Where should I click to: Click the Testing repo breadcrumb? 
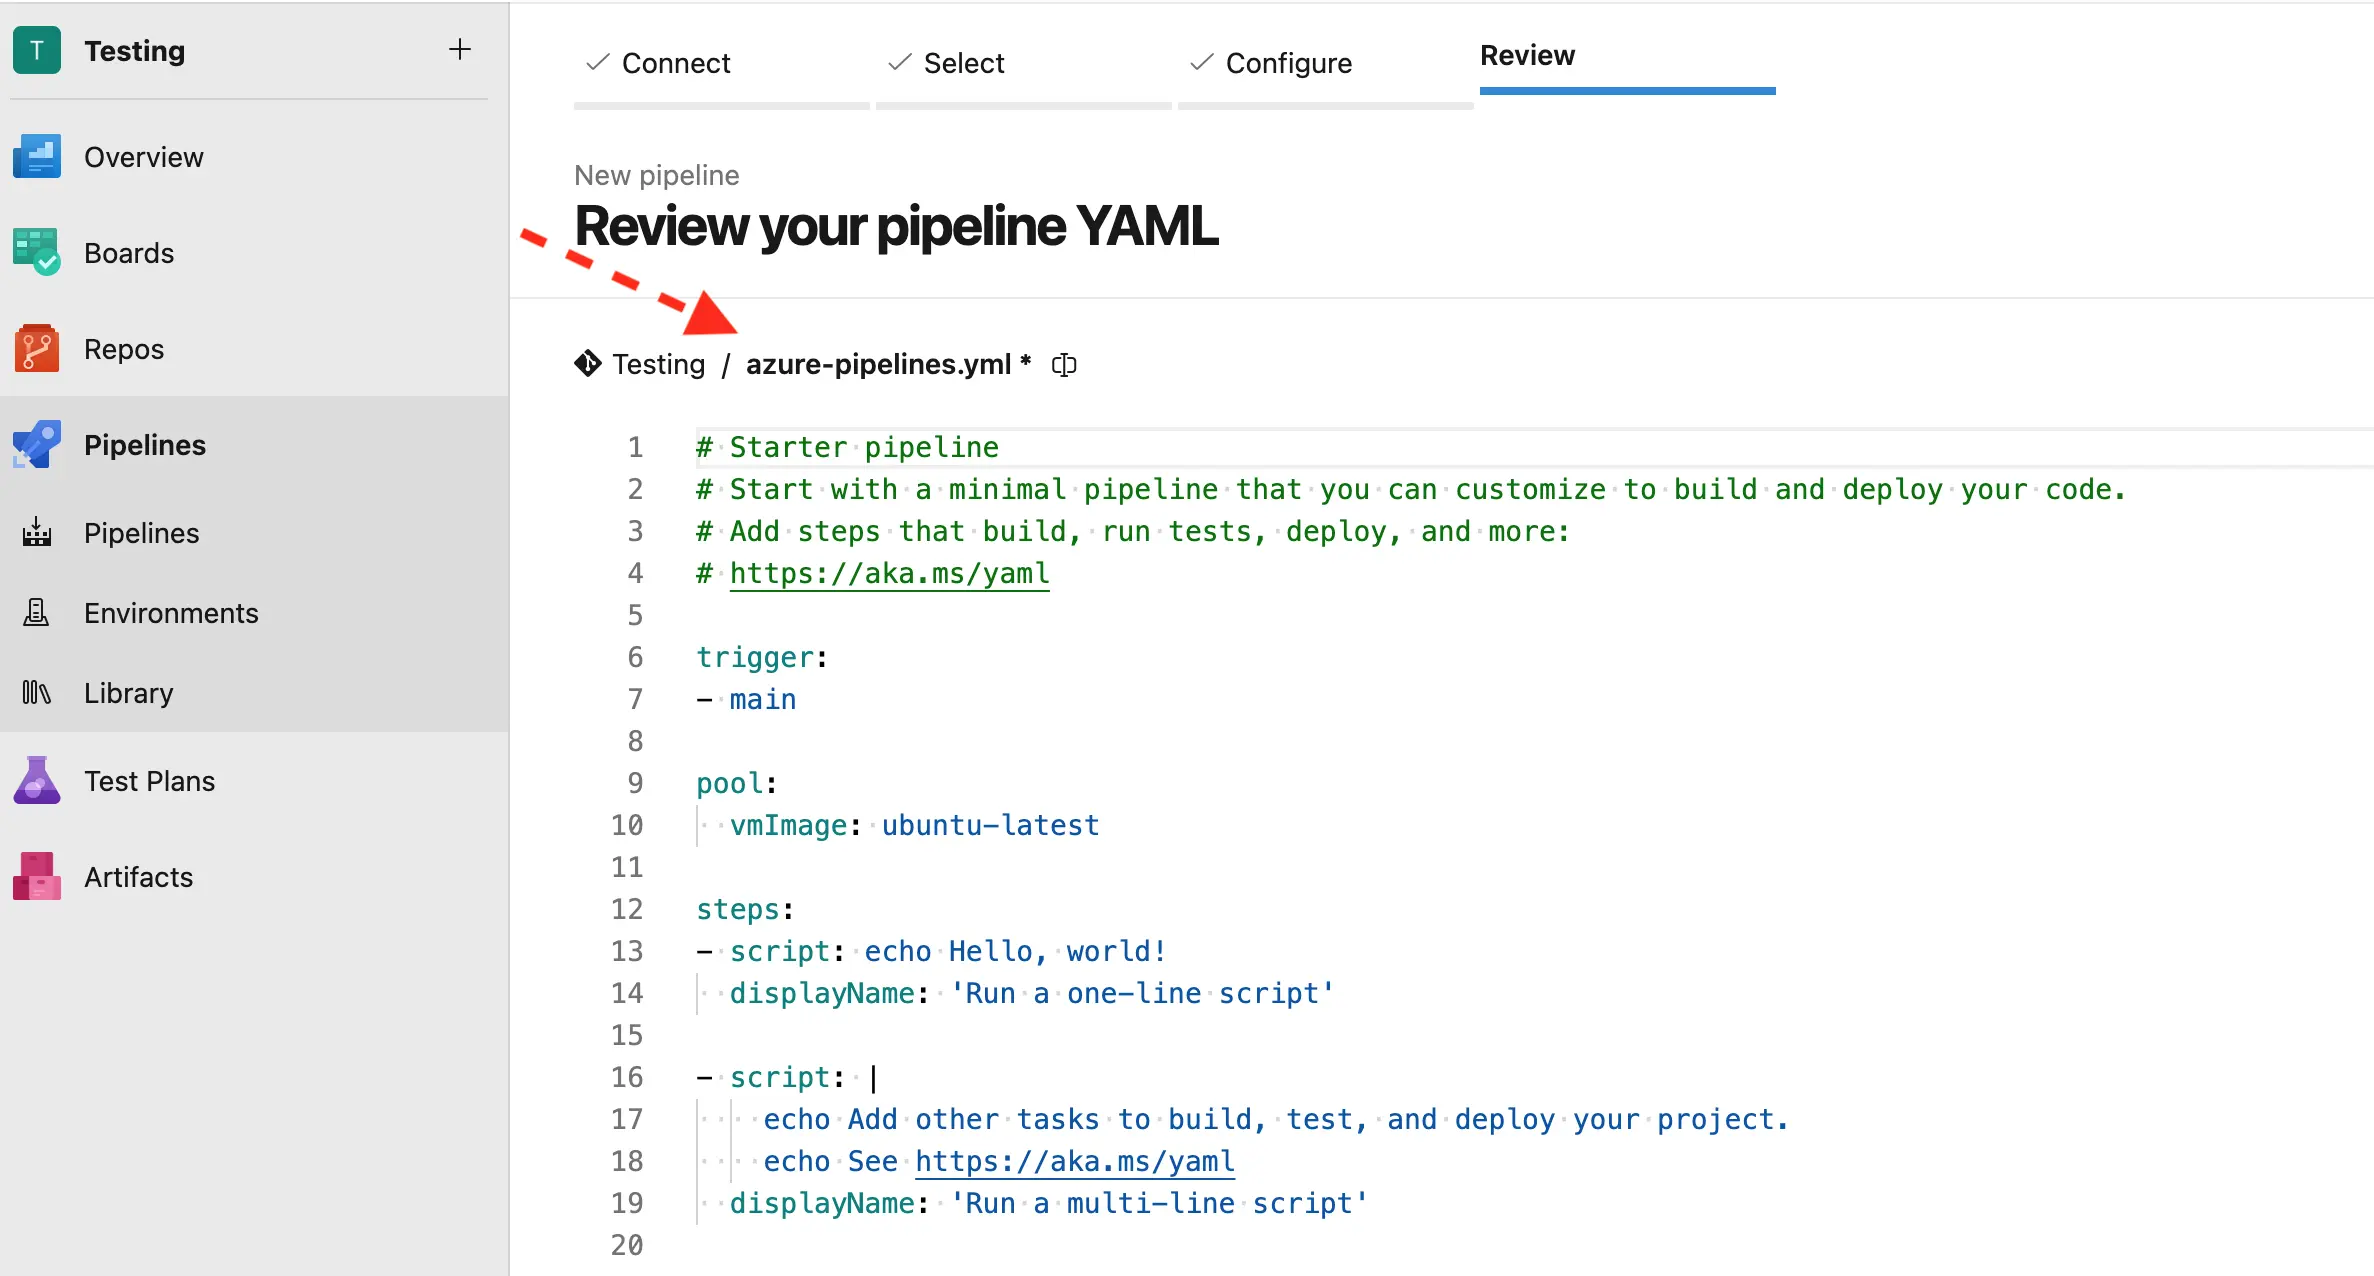coord(659,364)
